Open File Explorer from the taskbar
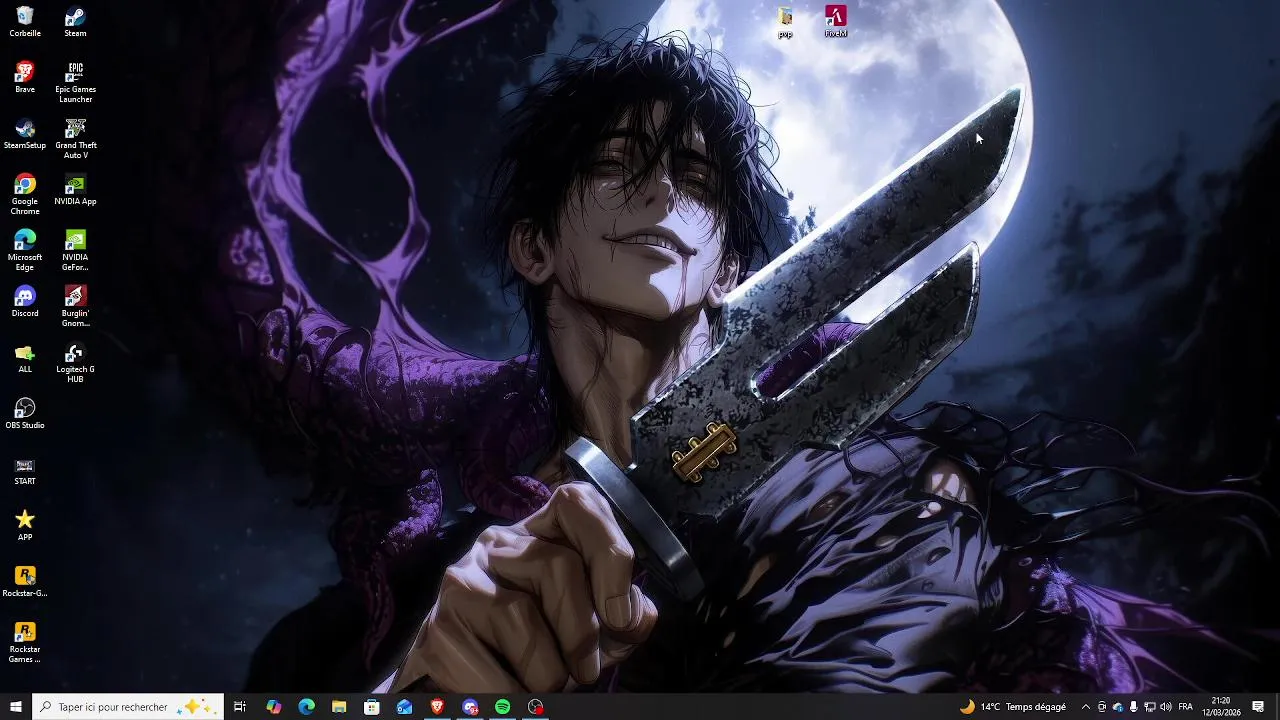Screen dimensions: 1280x720 (x=339, y=707)
